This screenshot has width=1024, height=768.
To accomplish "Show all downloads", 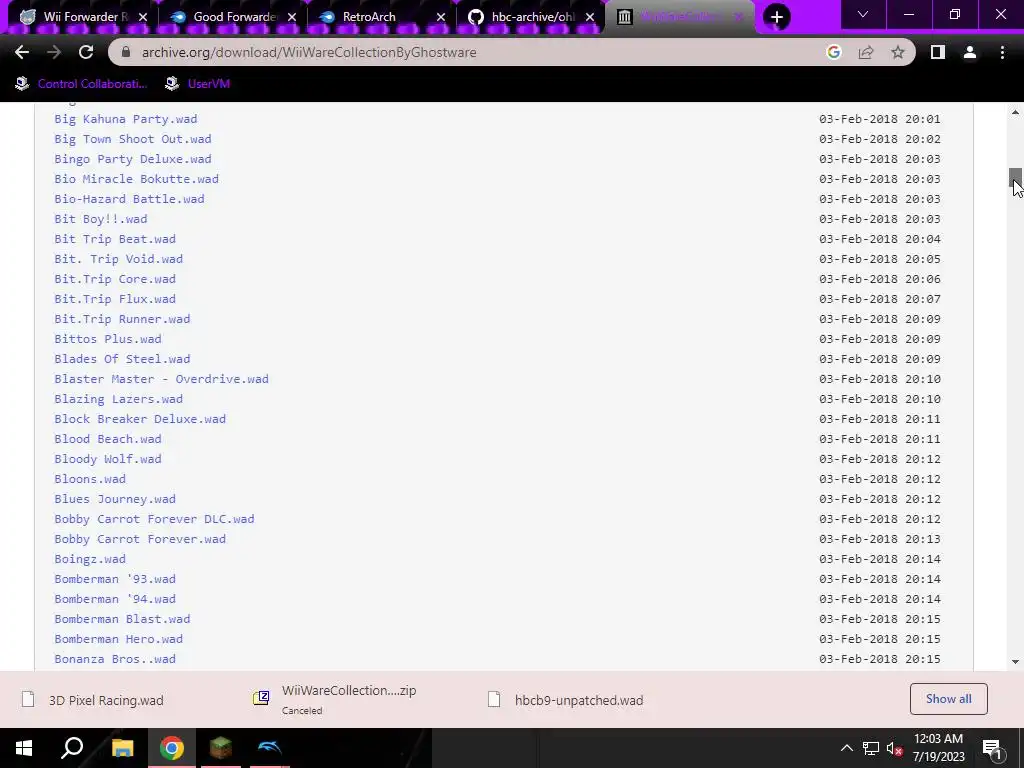I will [x=948, y=699].
